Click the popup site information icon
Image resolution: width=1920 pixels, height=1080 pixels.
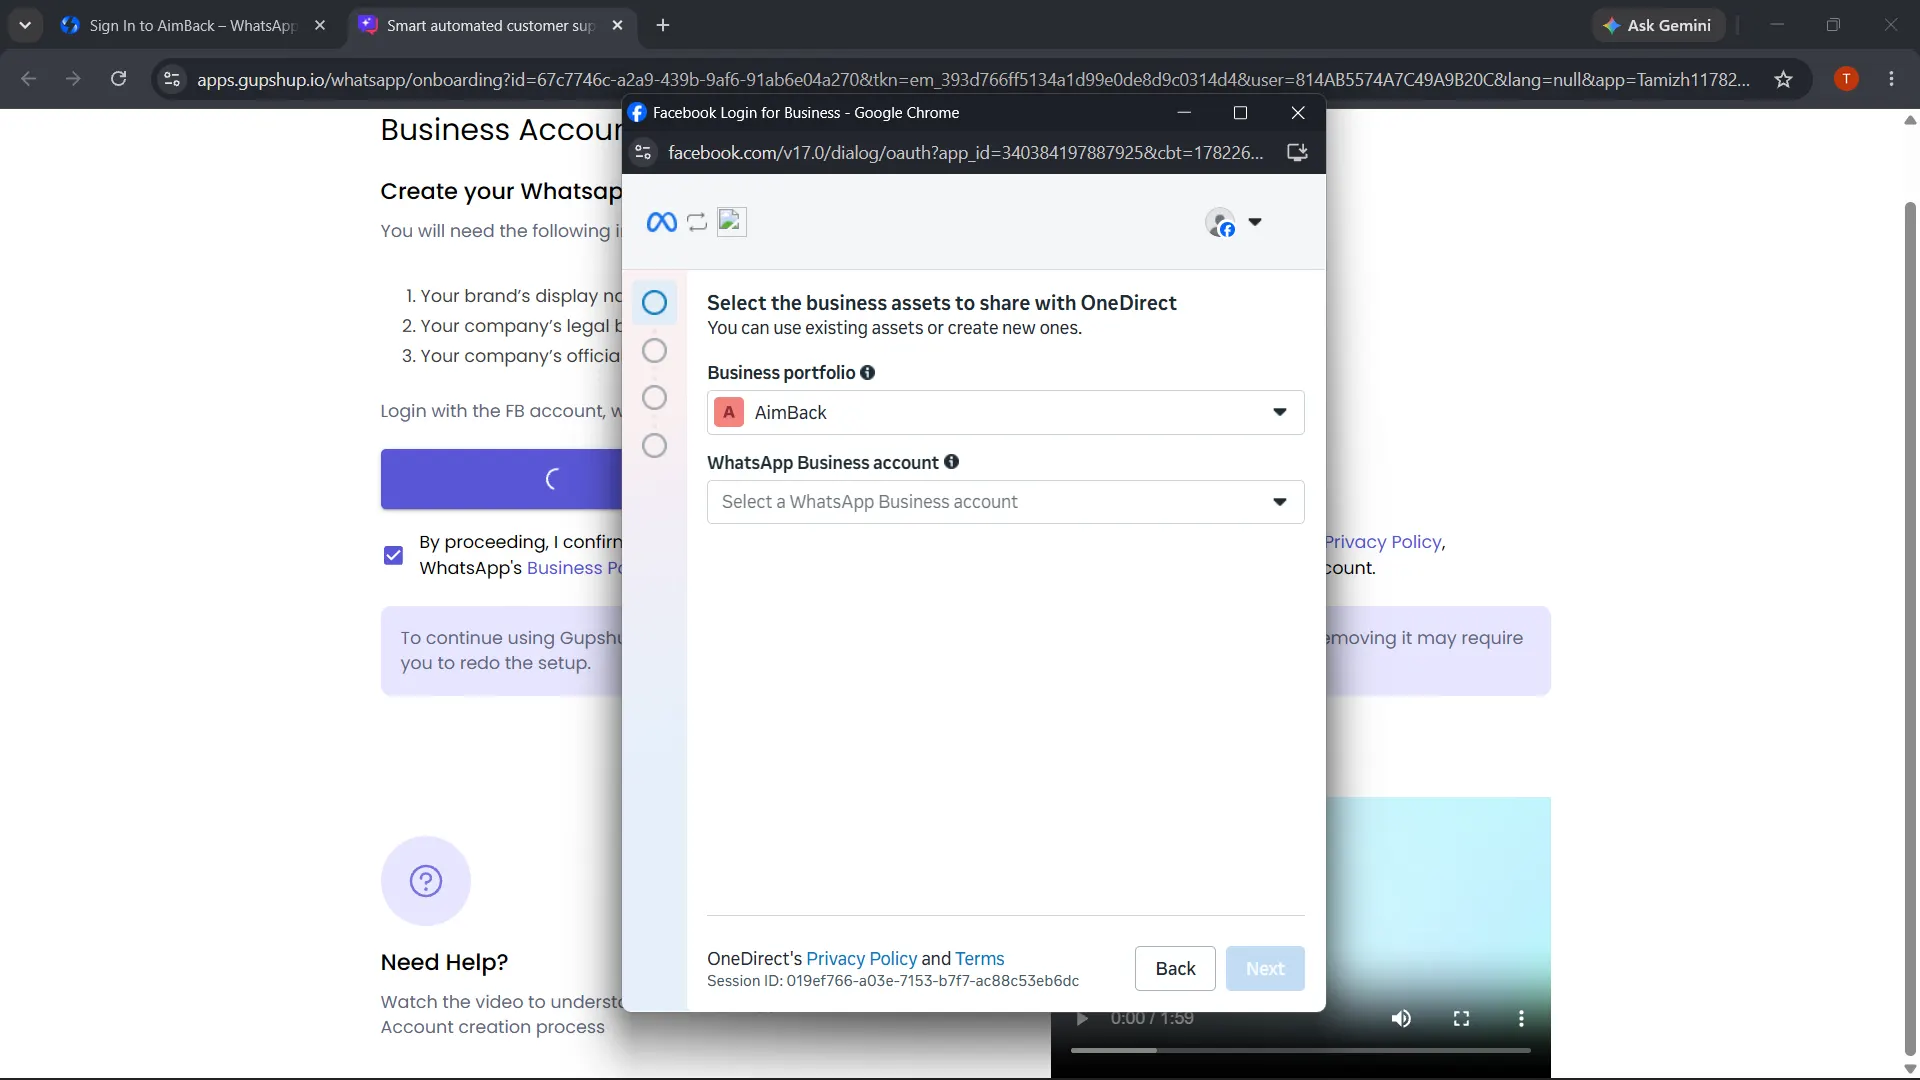(x=643, y=152)
